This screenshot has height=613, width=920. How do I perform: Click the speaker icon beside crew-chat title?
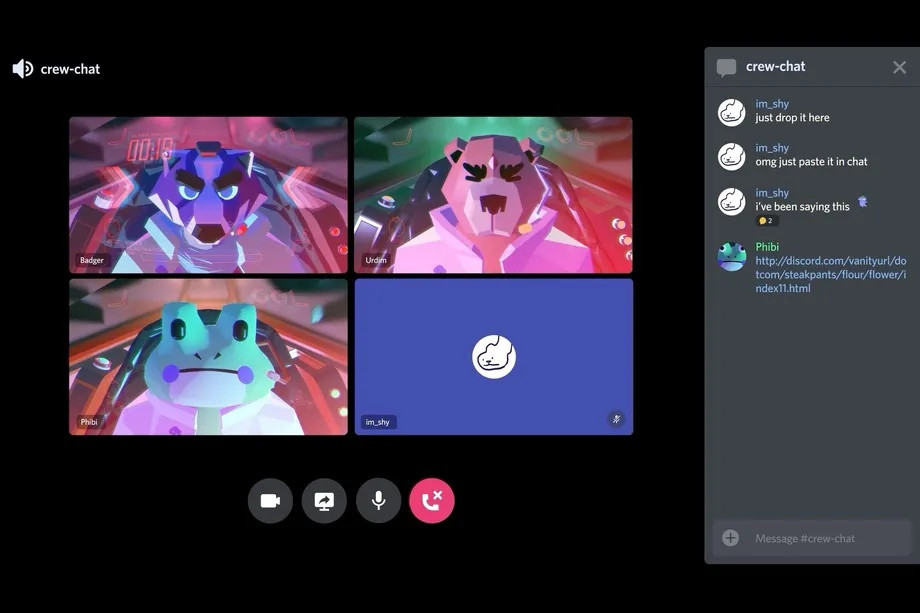point(23,69)
